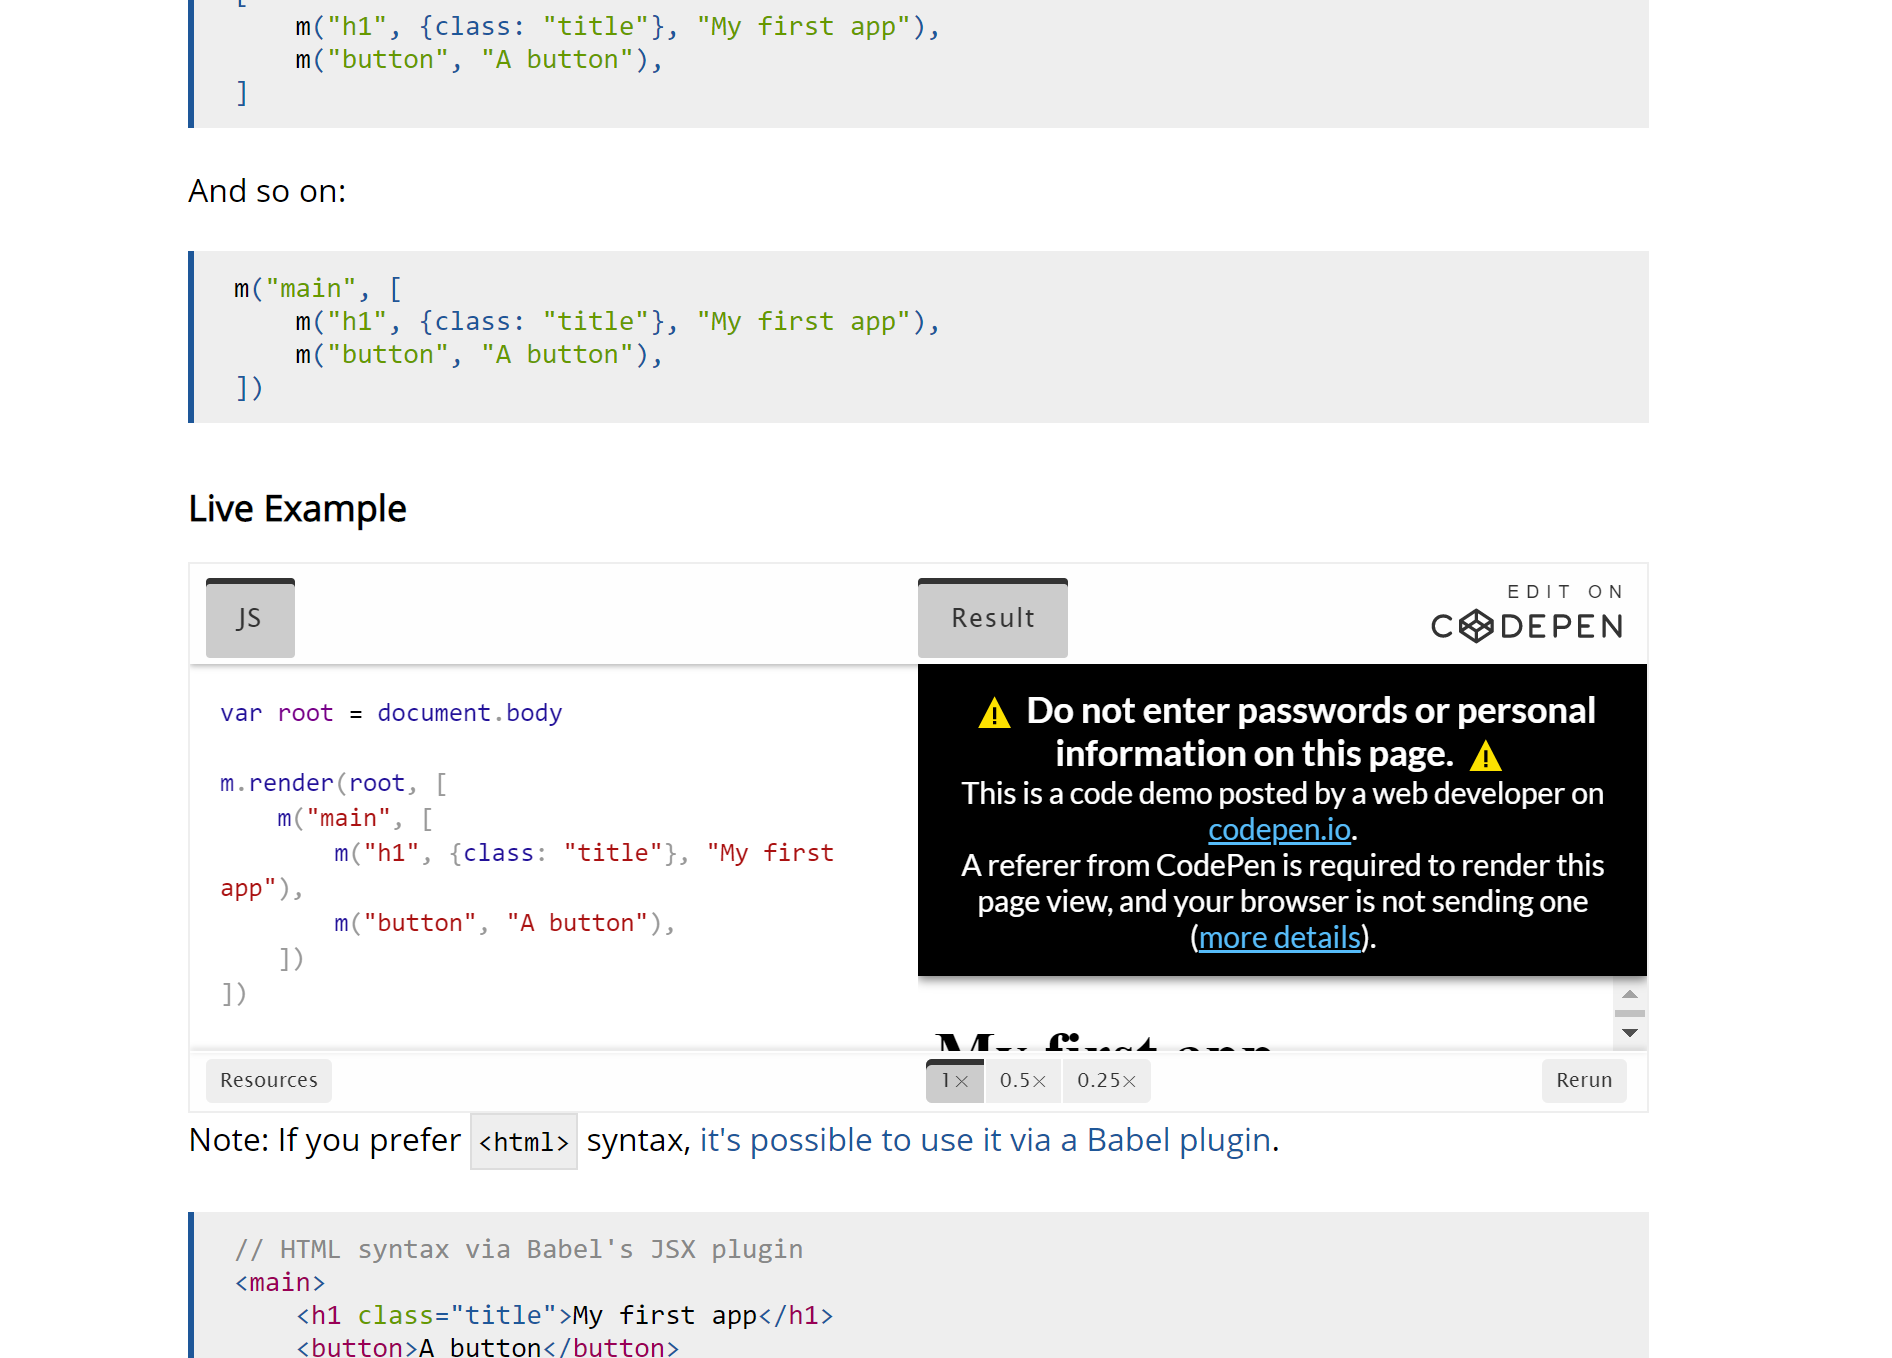Switch preview scale to 0.25x
Screen dimensions: 1892x1358
click(x=1105, y=1080)
